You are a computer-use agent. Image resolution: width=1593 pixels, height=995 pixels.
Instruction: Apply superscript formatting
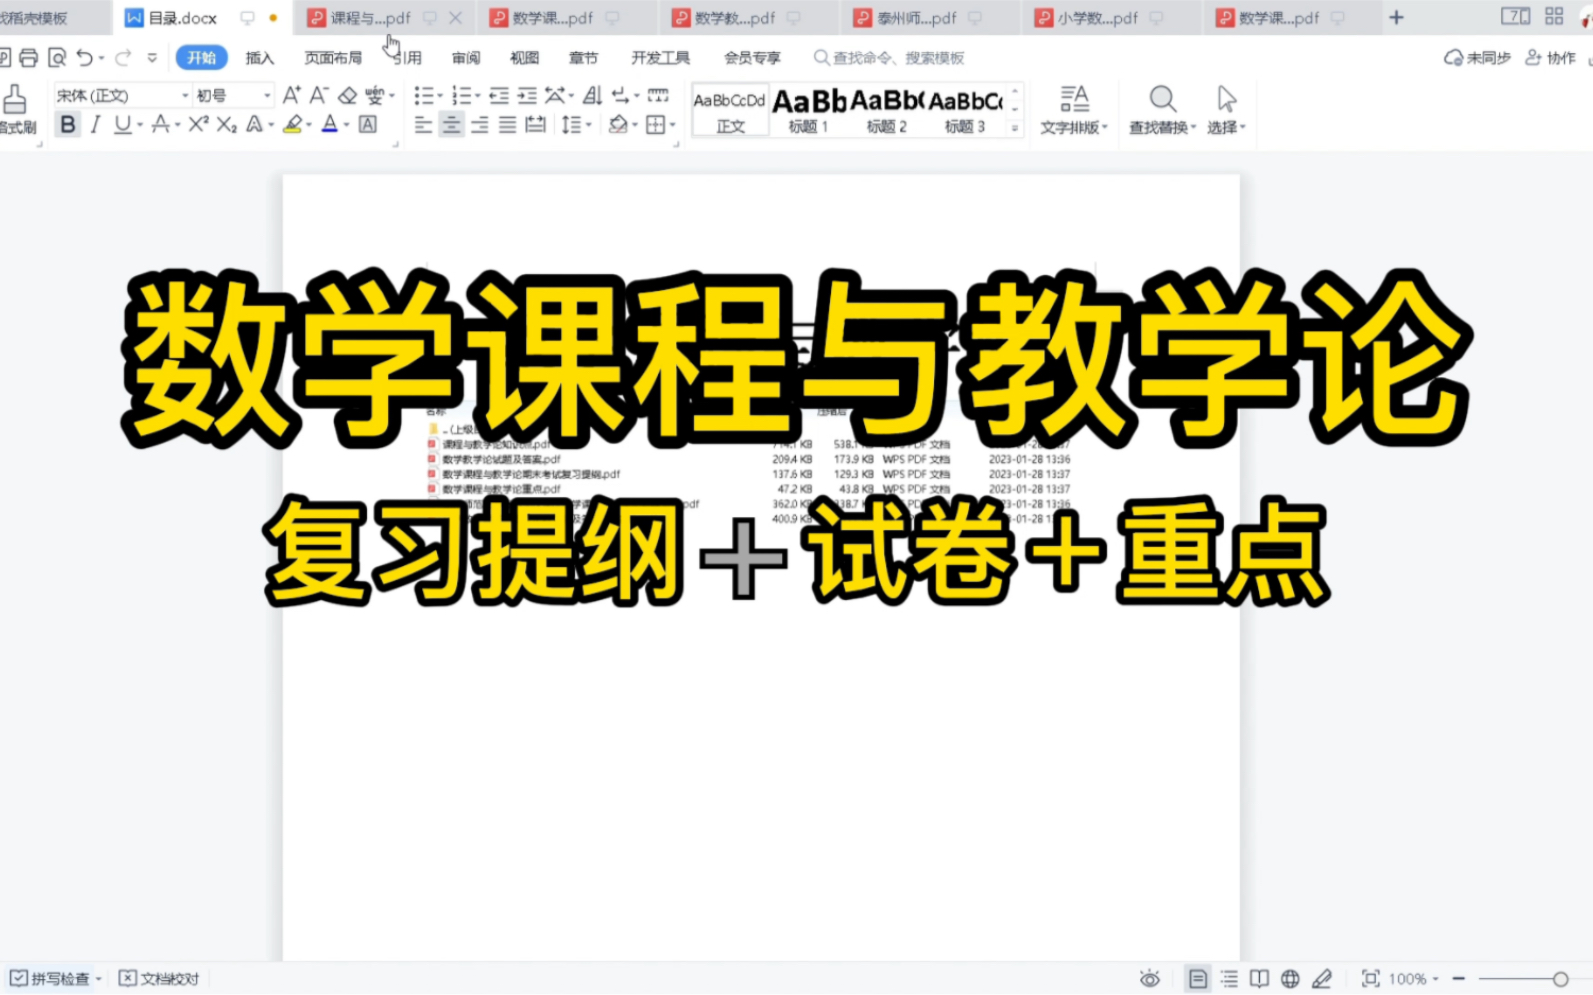click(198, 124)
